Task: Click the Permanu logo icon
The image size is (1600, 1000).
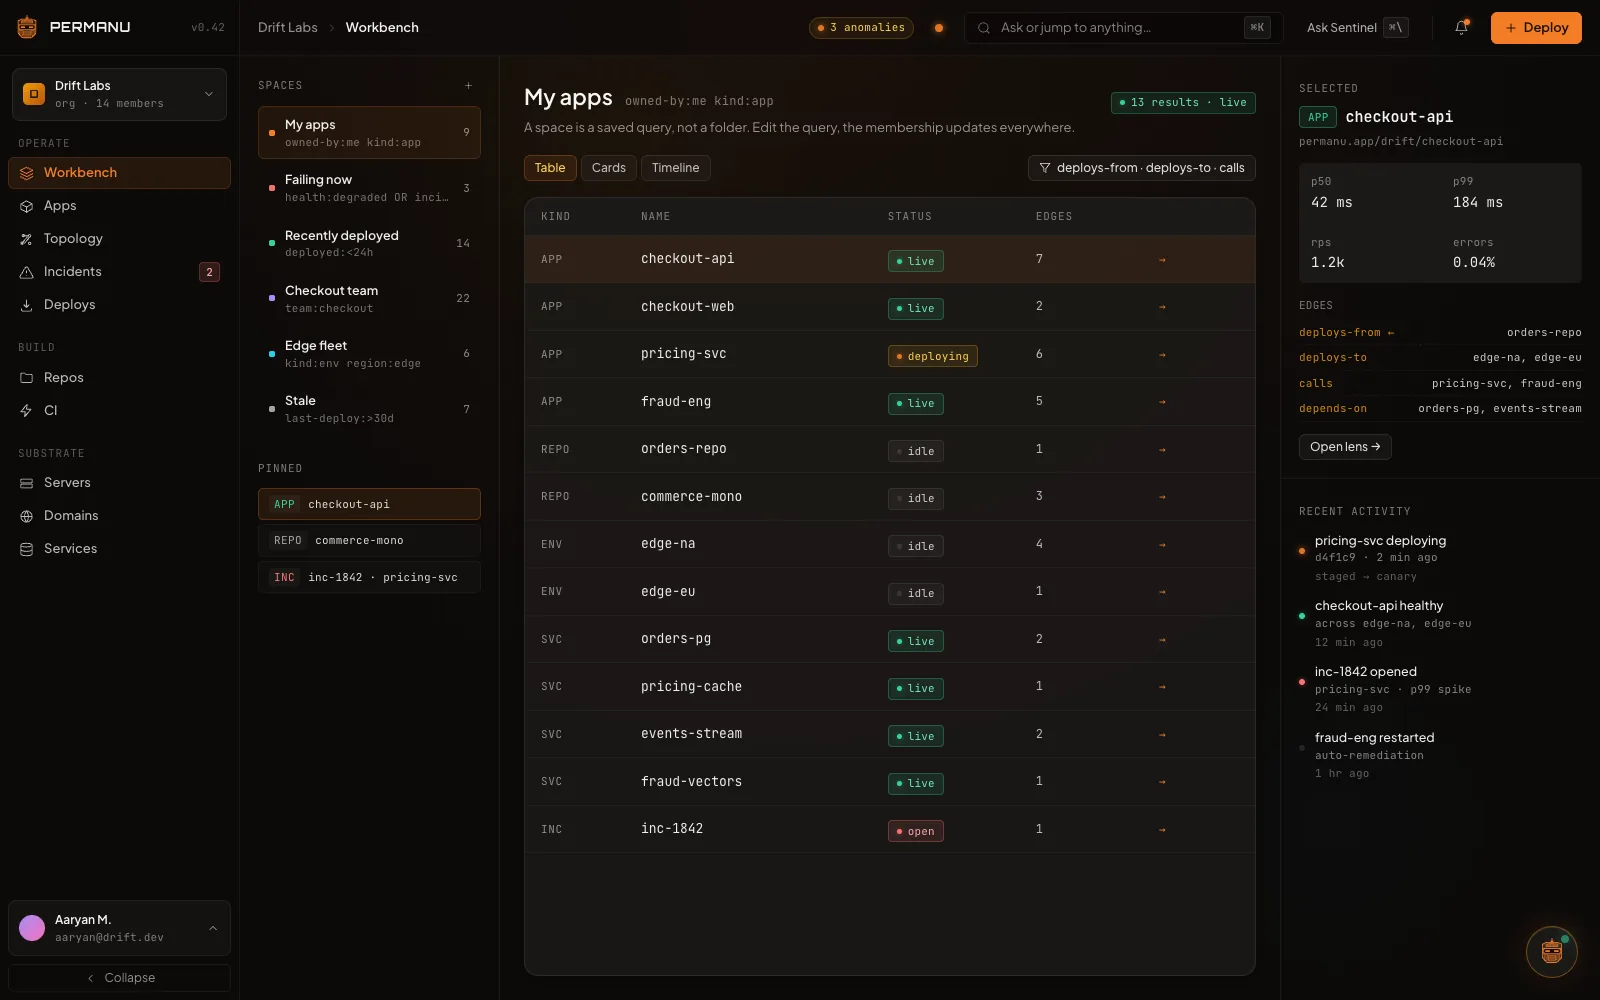Action: (27, 28)
